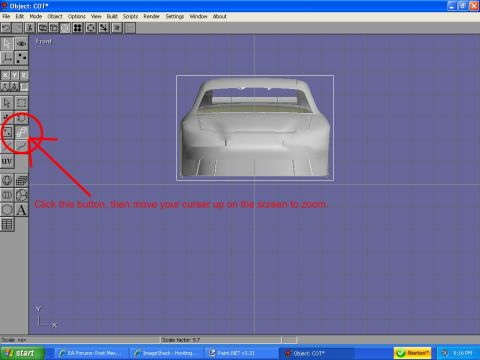The height and width of the screenshot is (360, 480).
Task: Choose the highlighted Uniform scale tool
Action: [x=21, y=132]
